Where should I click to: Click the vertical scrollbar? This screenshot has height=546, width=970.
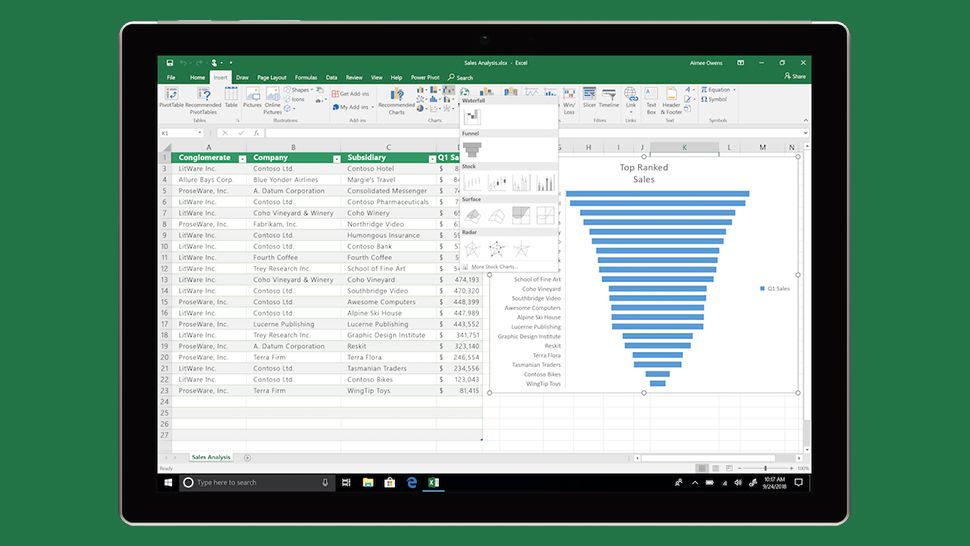pos(807,297)
